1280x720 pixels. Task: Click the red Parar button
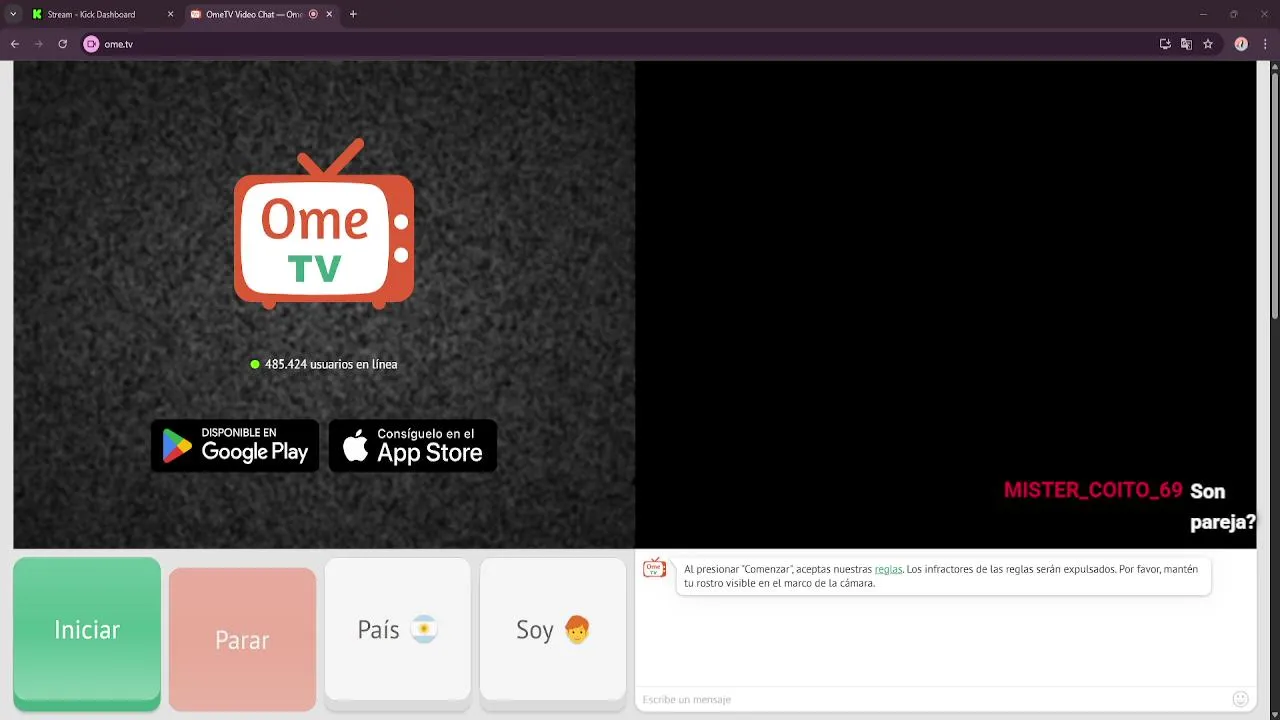pyautogui.click(x=242, y=640)
